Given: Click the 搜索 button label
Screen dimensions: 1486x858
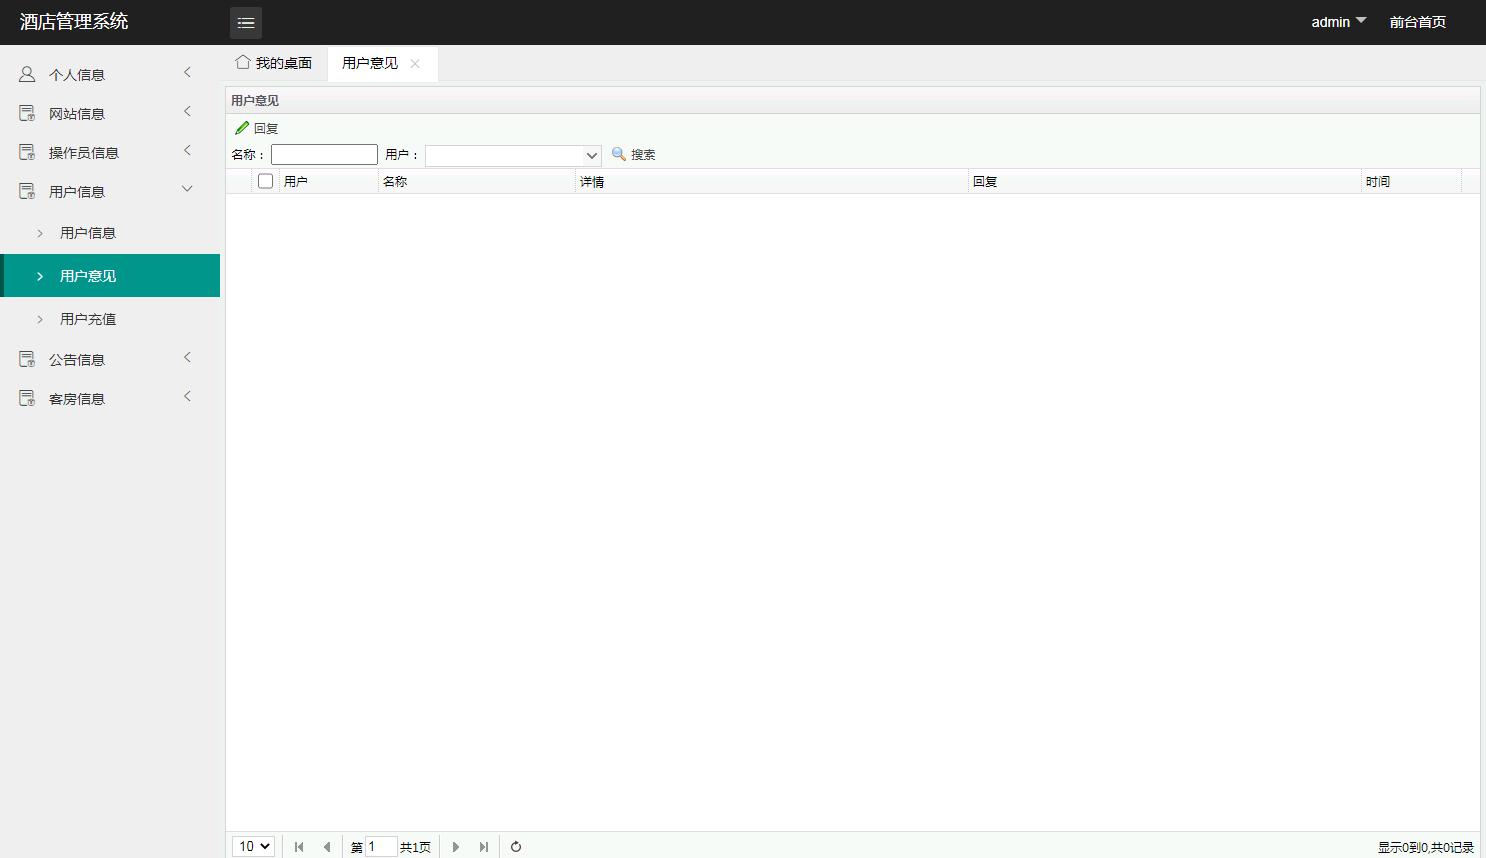Looking at the screenshot, I should tap(643, 154).
